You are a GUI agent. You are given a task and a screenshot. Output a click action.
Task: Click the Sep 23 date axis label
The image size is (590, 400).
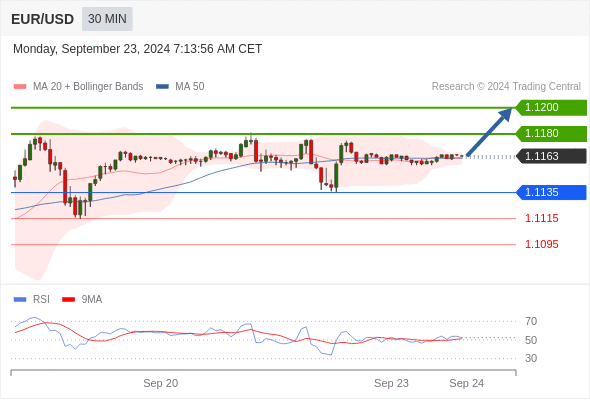(391, 383)
